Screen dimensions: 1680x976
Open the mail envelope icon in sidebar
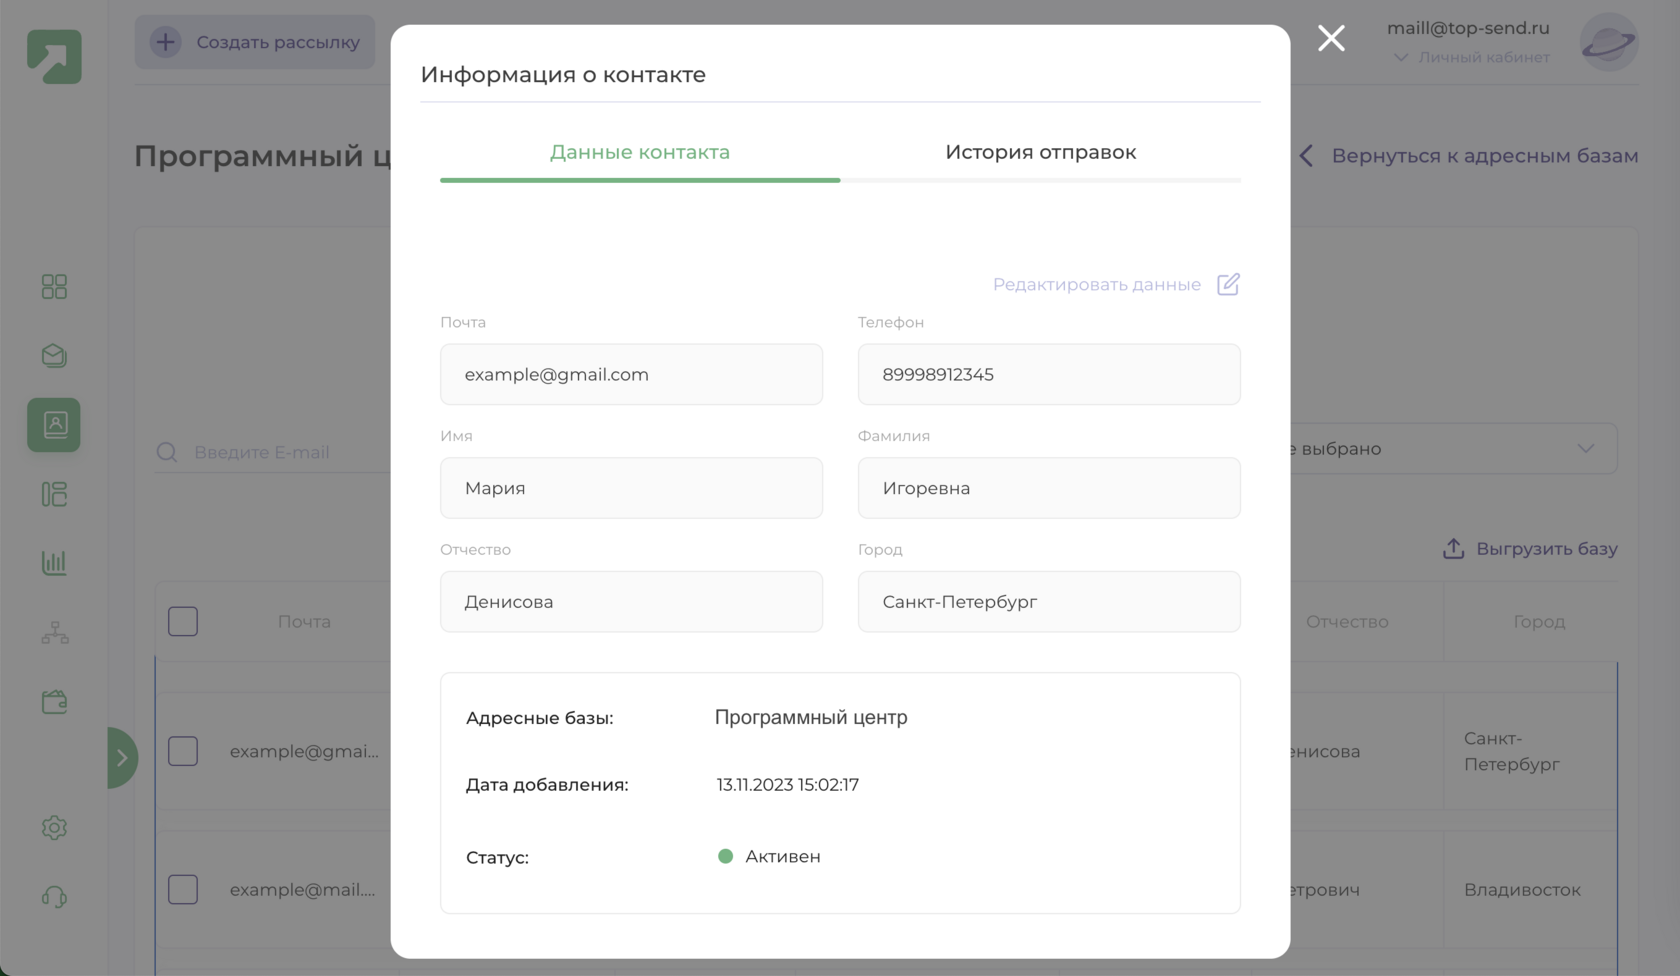[54, 356]
